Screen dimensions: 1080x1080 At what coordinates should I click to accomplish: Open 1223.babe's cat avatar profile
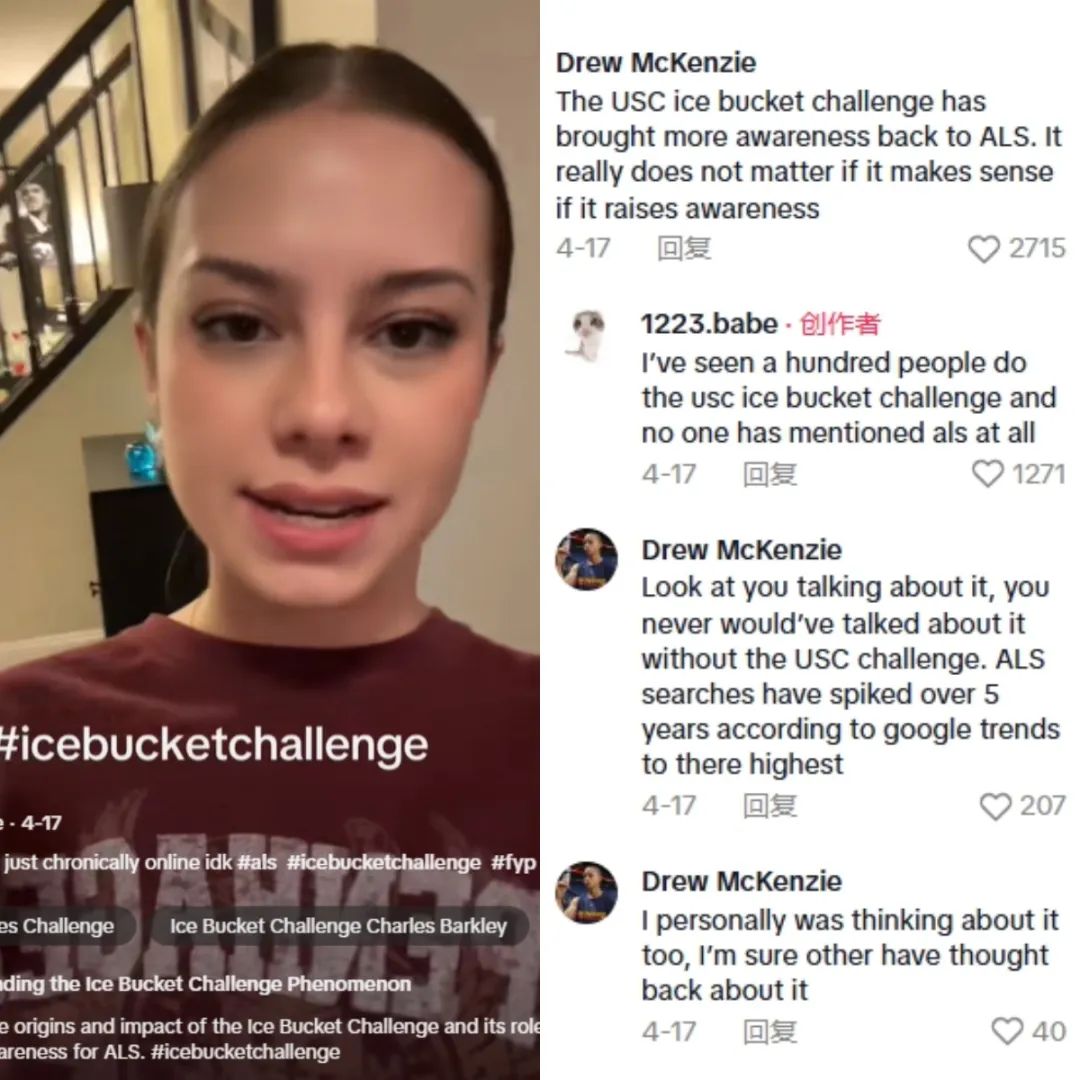coord(586,335)
